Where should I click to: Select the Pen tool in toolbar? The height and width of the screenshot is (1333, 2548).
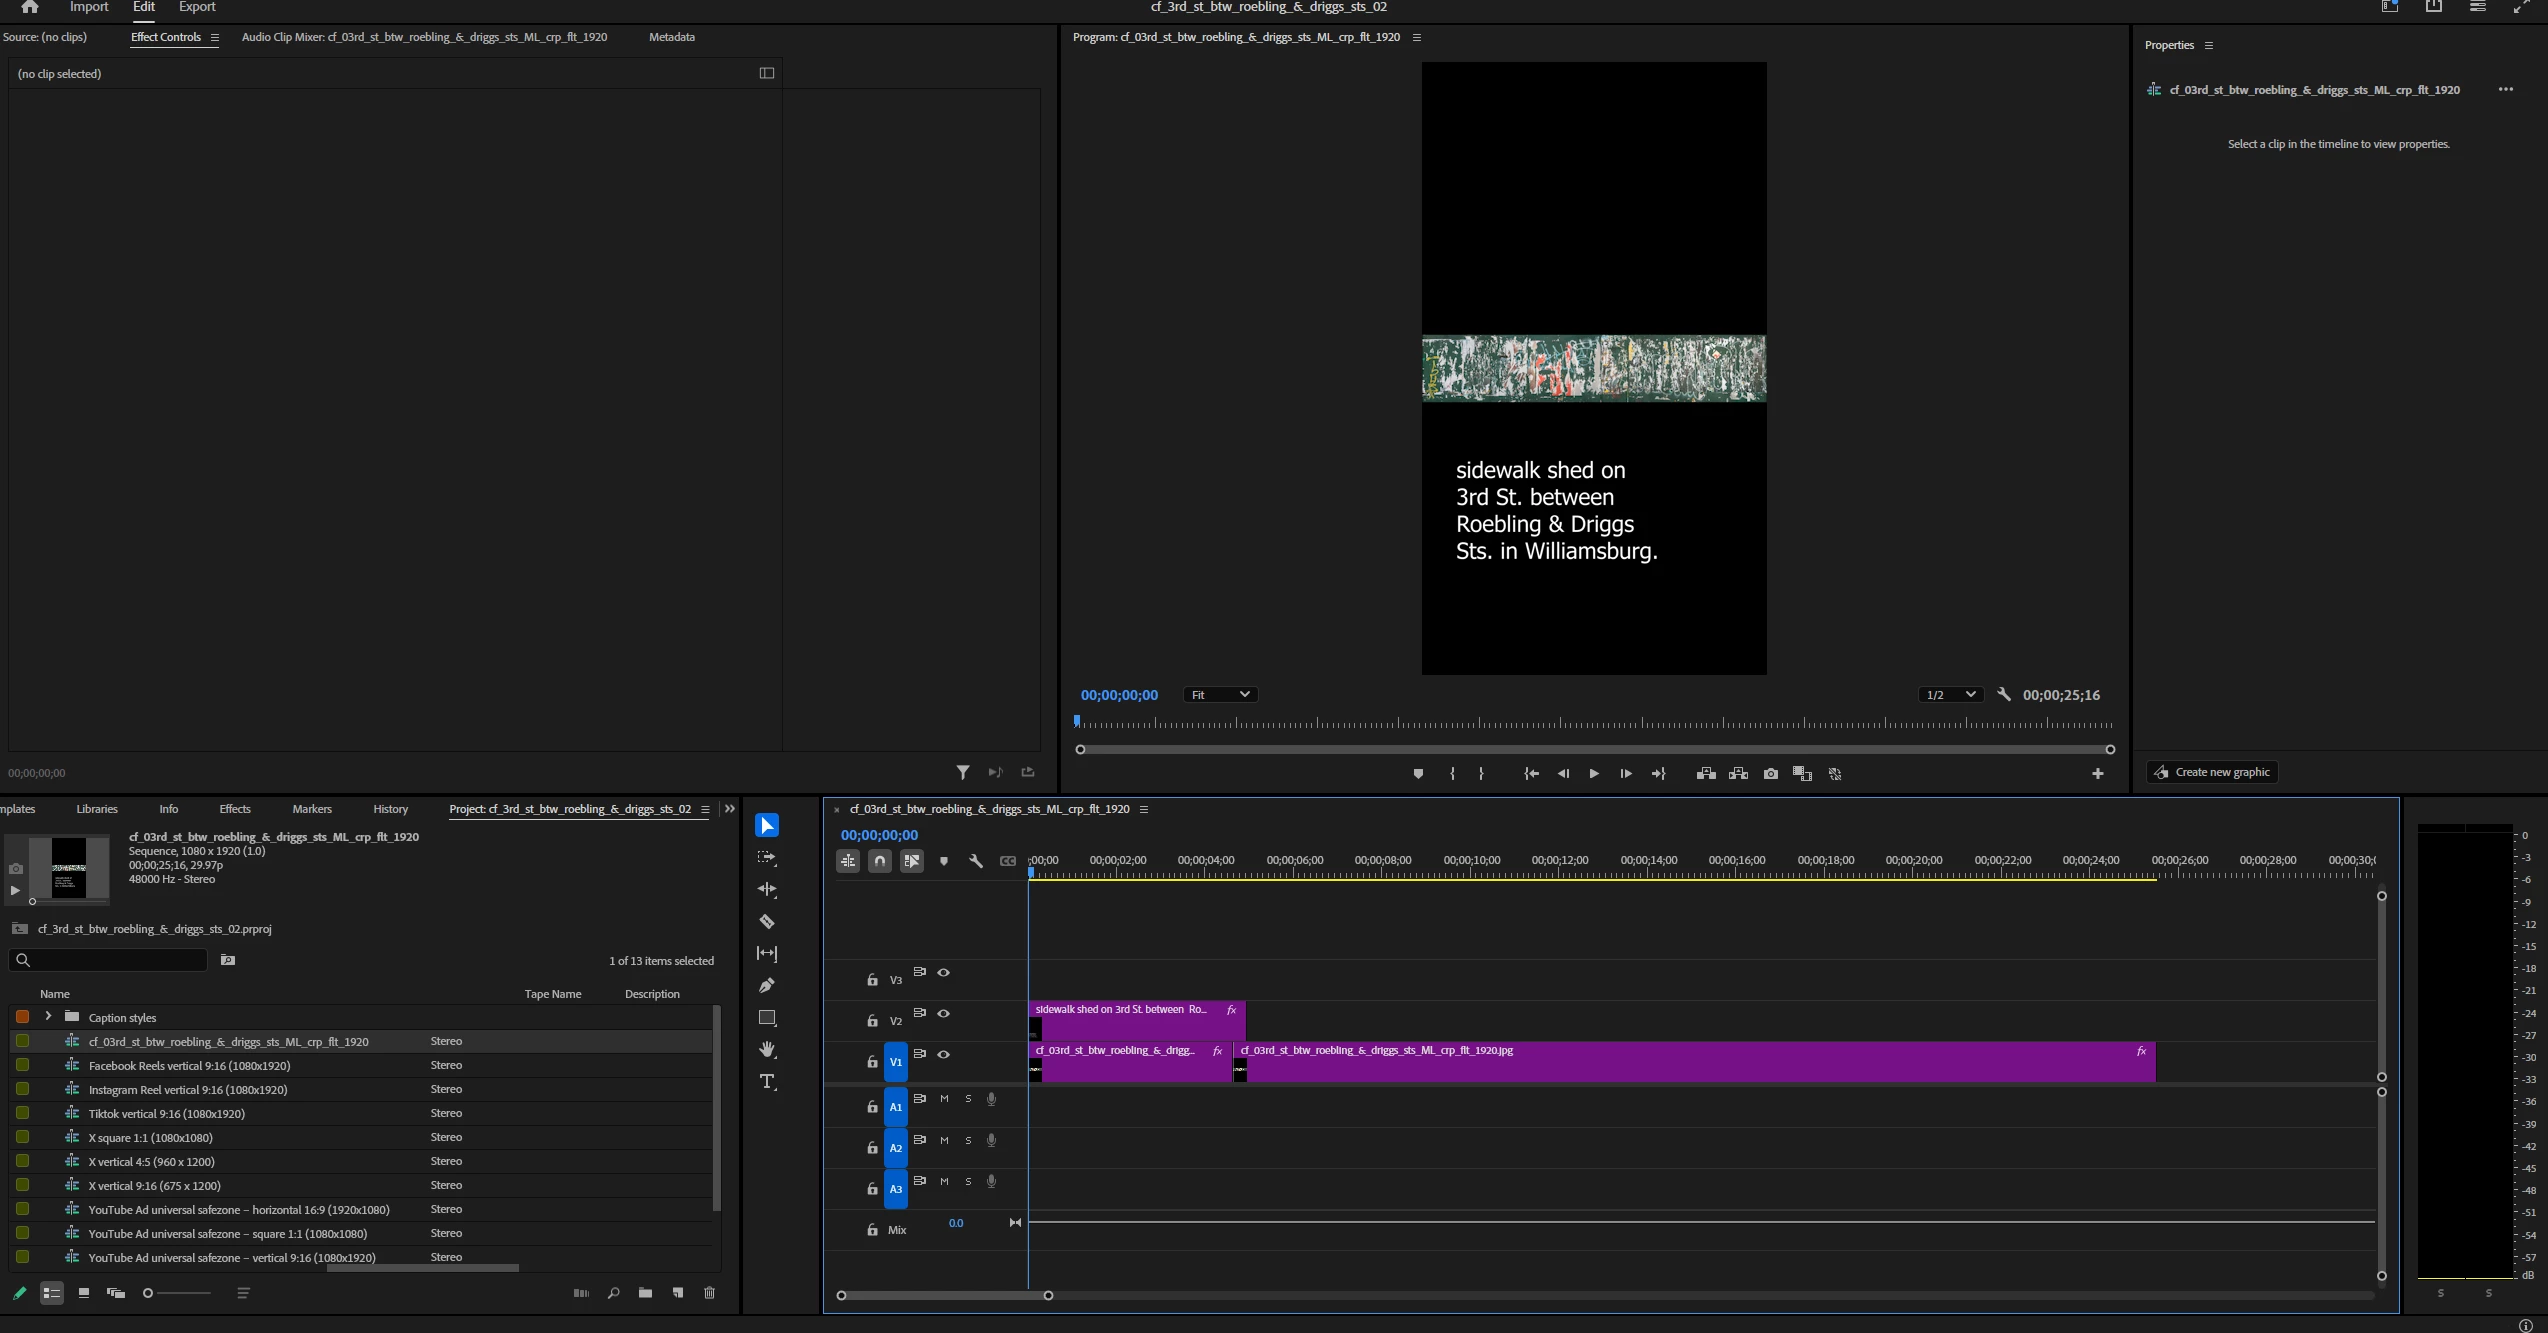point(767,986)
